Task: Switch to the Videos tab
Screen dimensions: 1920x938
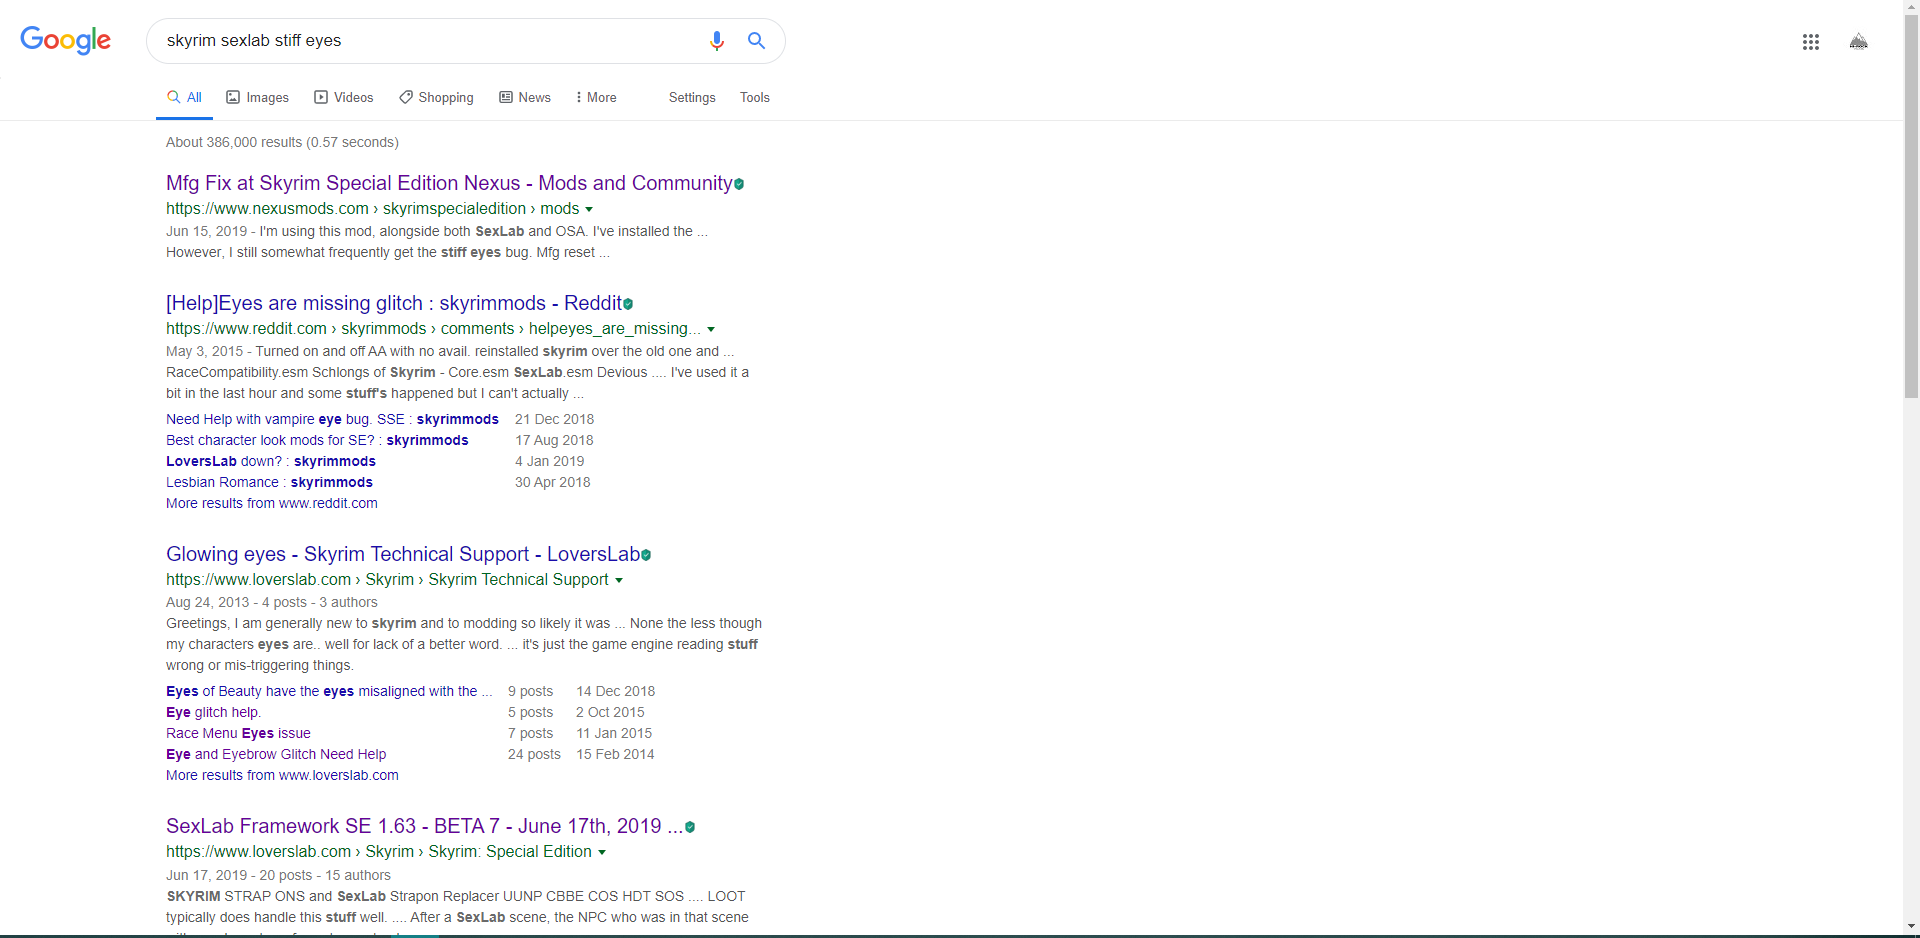Action: coord(344,97)
